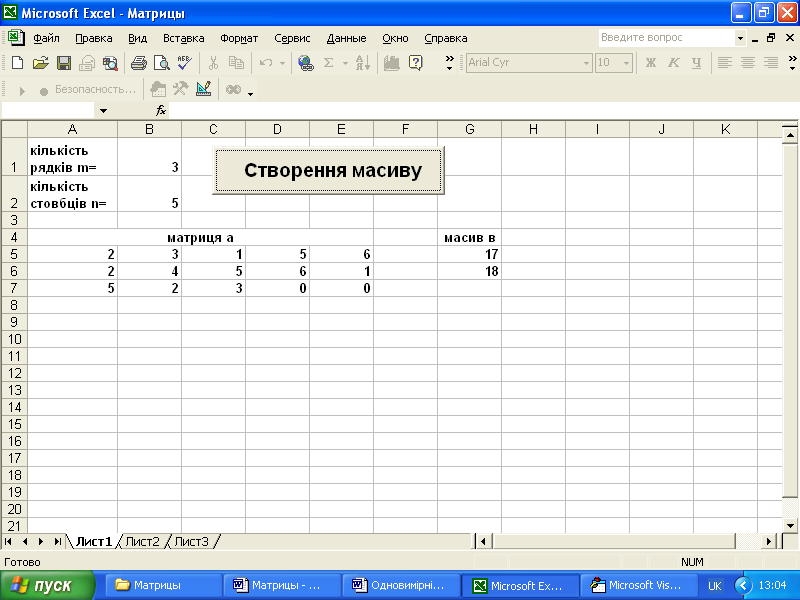The image size is (800, 600).
Task: Click the Excel document icon in menu bar
Action: 15,38
